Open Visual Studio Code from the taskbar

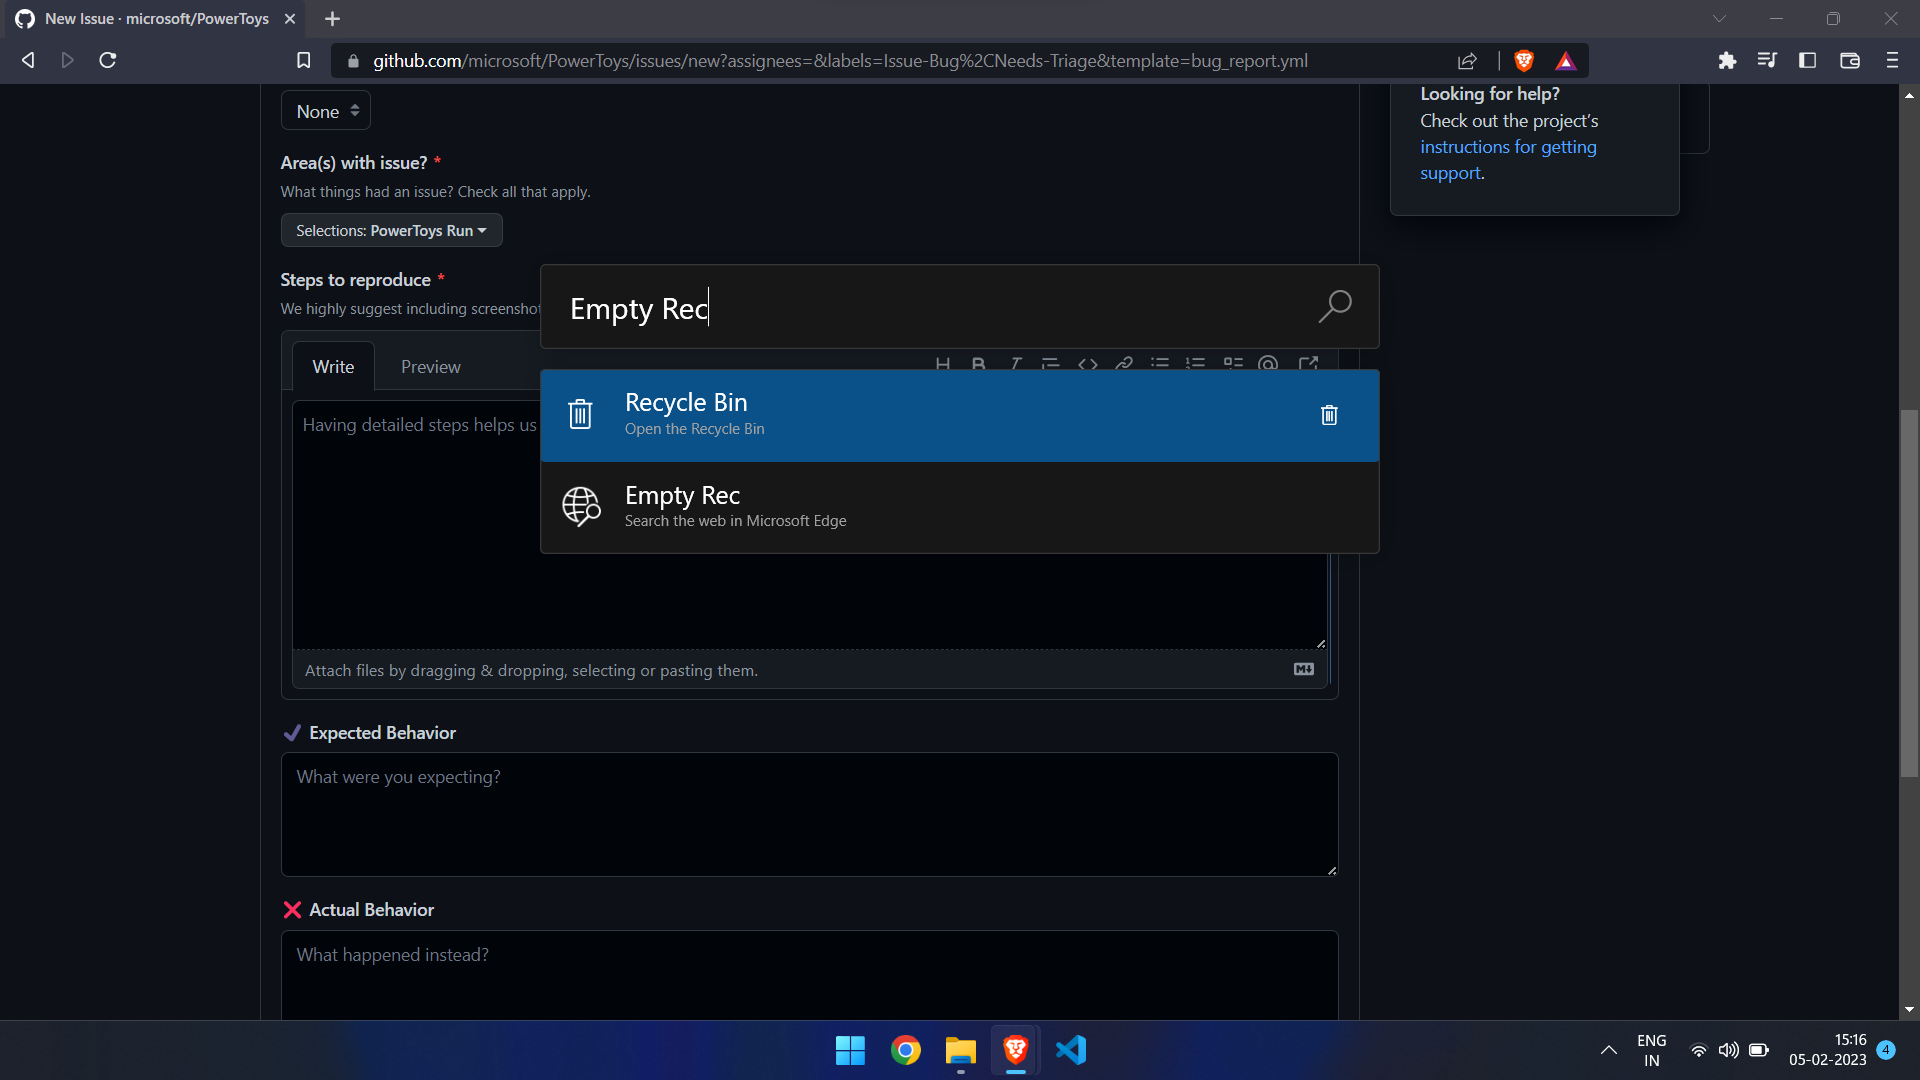click(1070, 1050)
